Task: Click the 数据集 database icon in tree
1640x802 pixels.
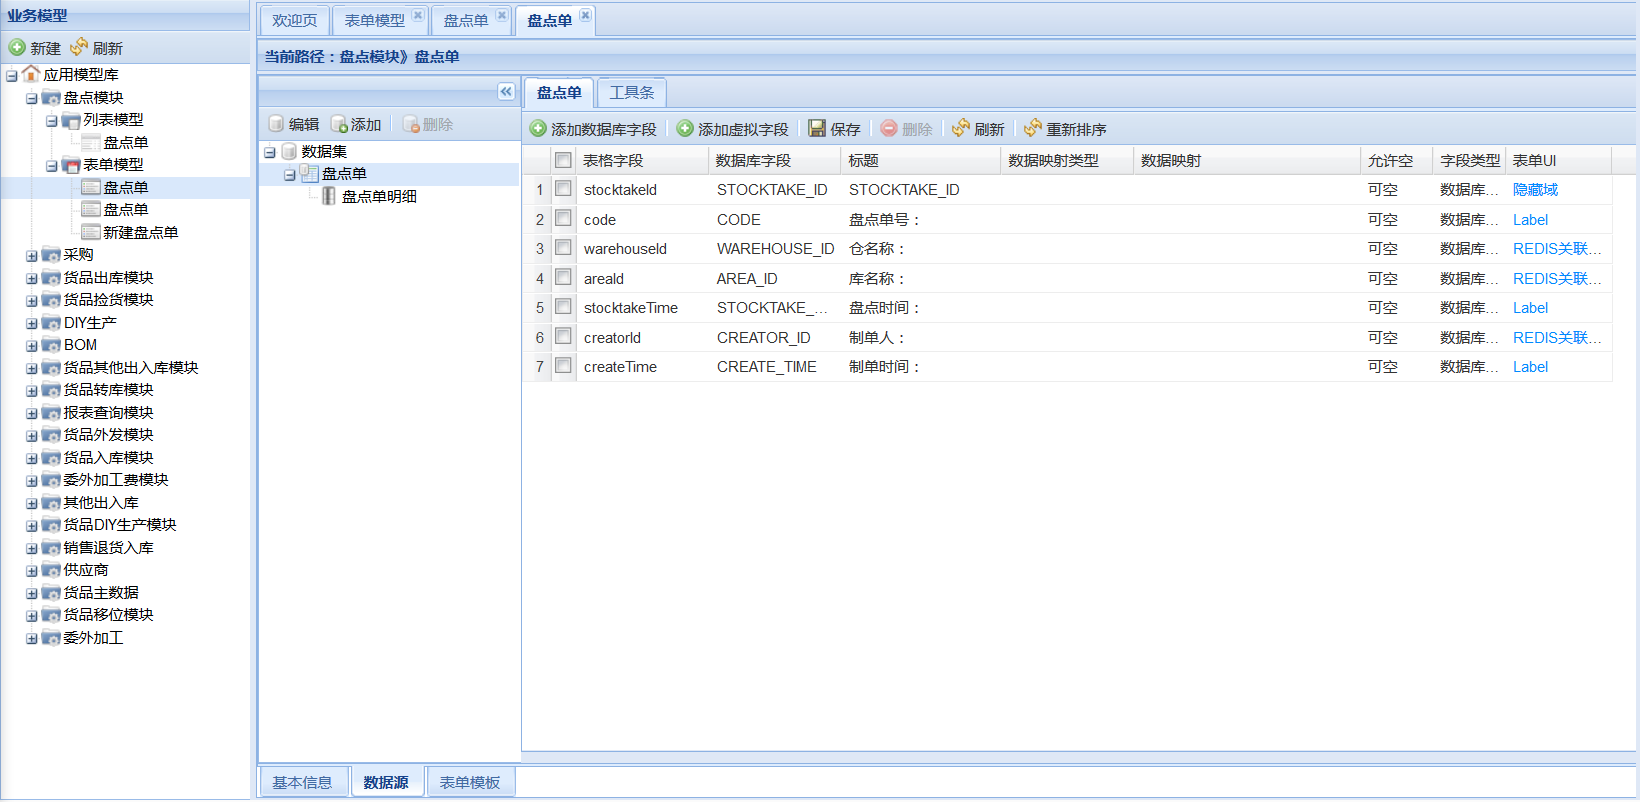Action: click(289, 151)
